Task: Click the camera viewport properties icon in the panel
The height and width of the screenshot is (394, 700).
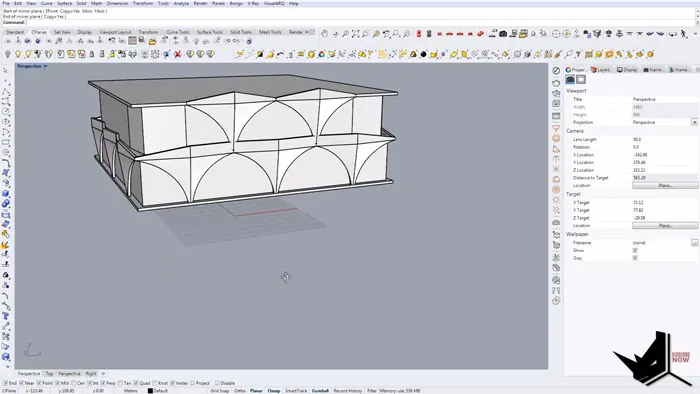Action: pos(570,79)
